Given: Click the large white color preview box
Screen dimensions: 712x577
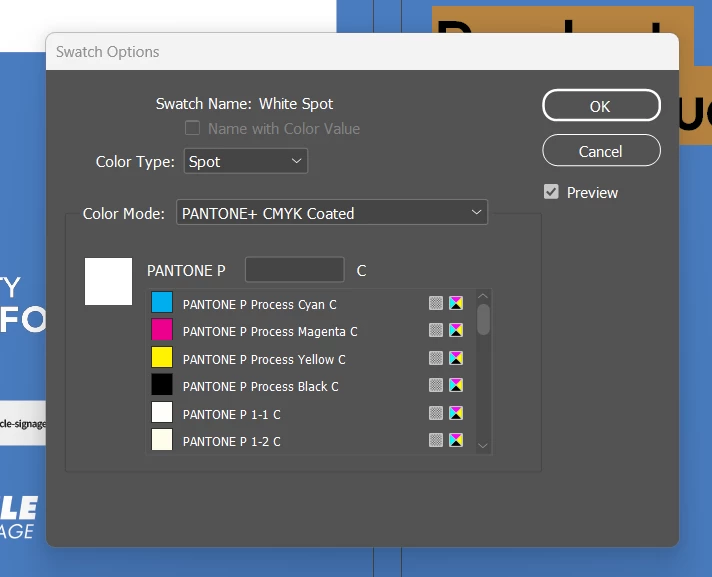Looking at the screenshot, I should (x=109, y=281).
